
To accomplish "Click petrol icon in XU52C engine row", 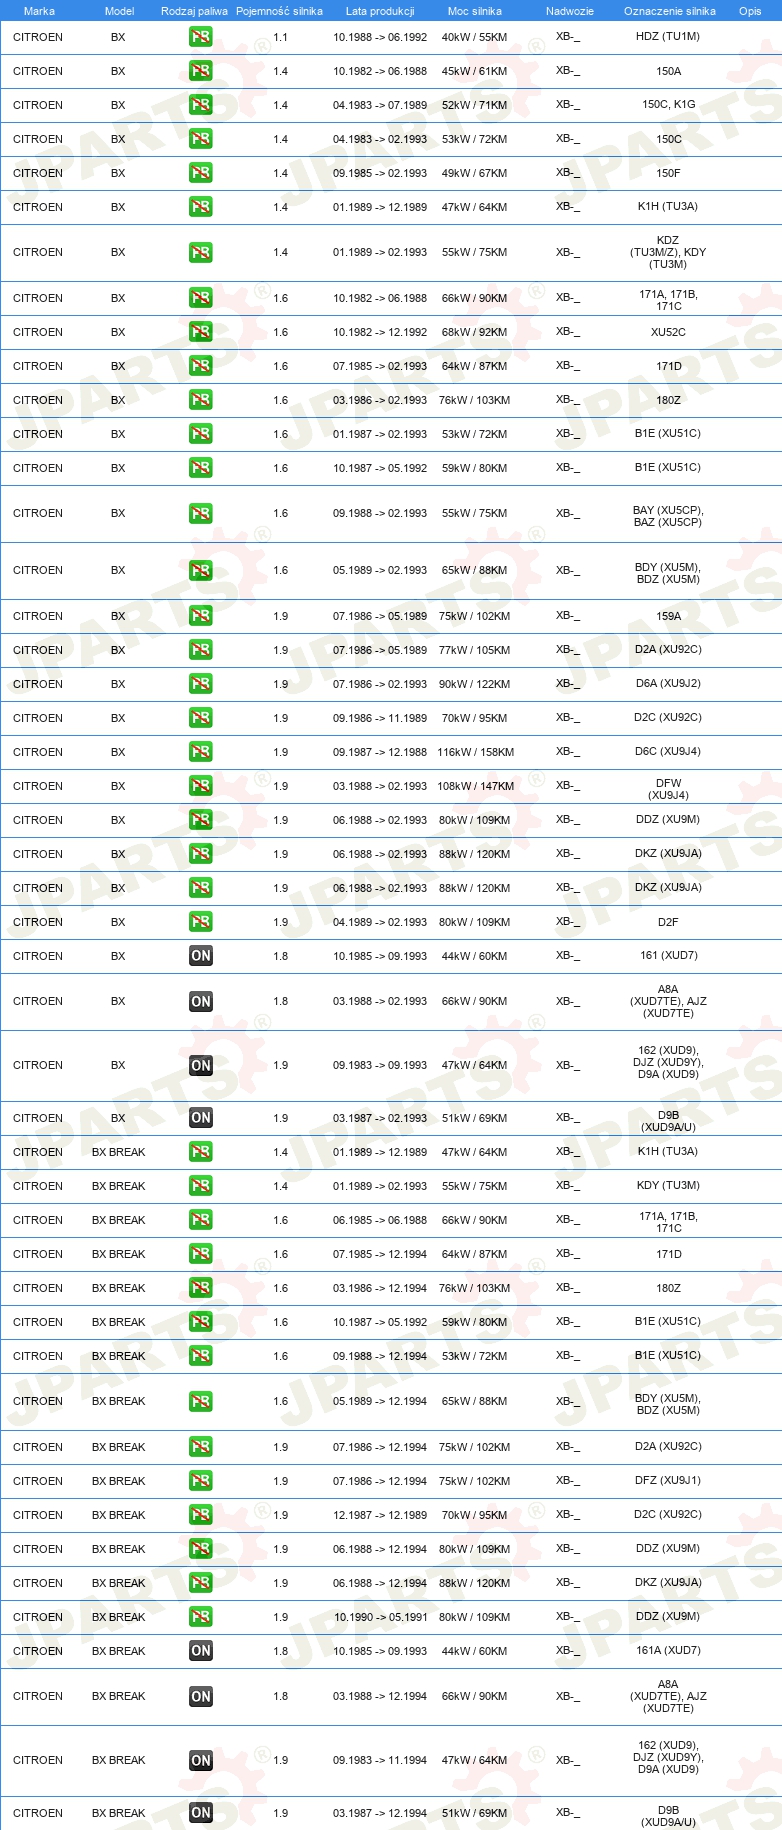I will click(x=201, y=332).
